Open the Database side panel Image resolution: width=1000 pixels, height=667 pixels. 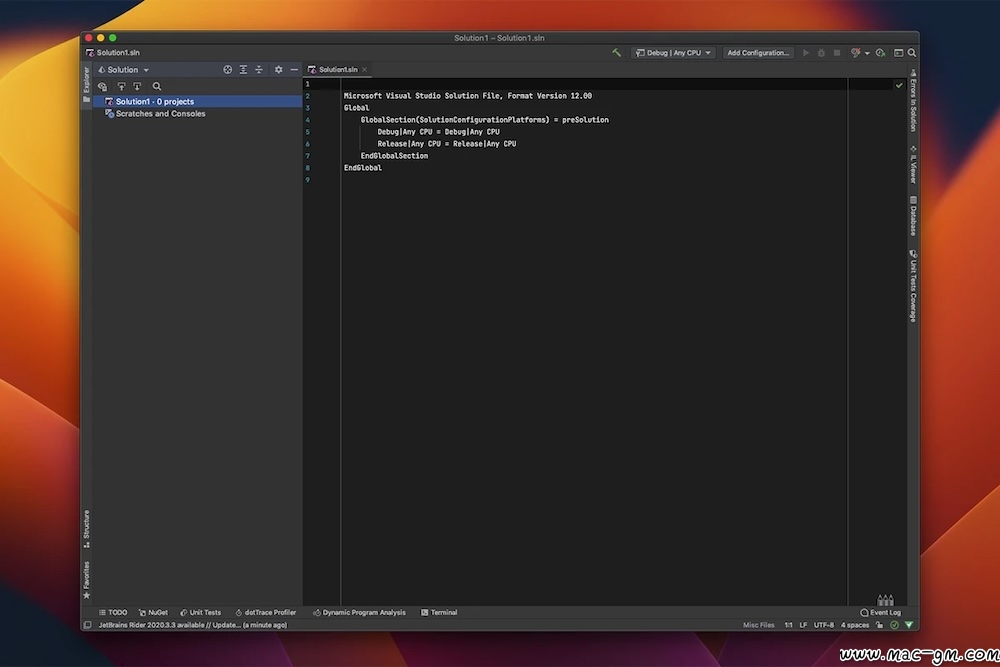(x=913, y=216)
